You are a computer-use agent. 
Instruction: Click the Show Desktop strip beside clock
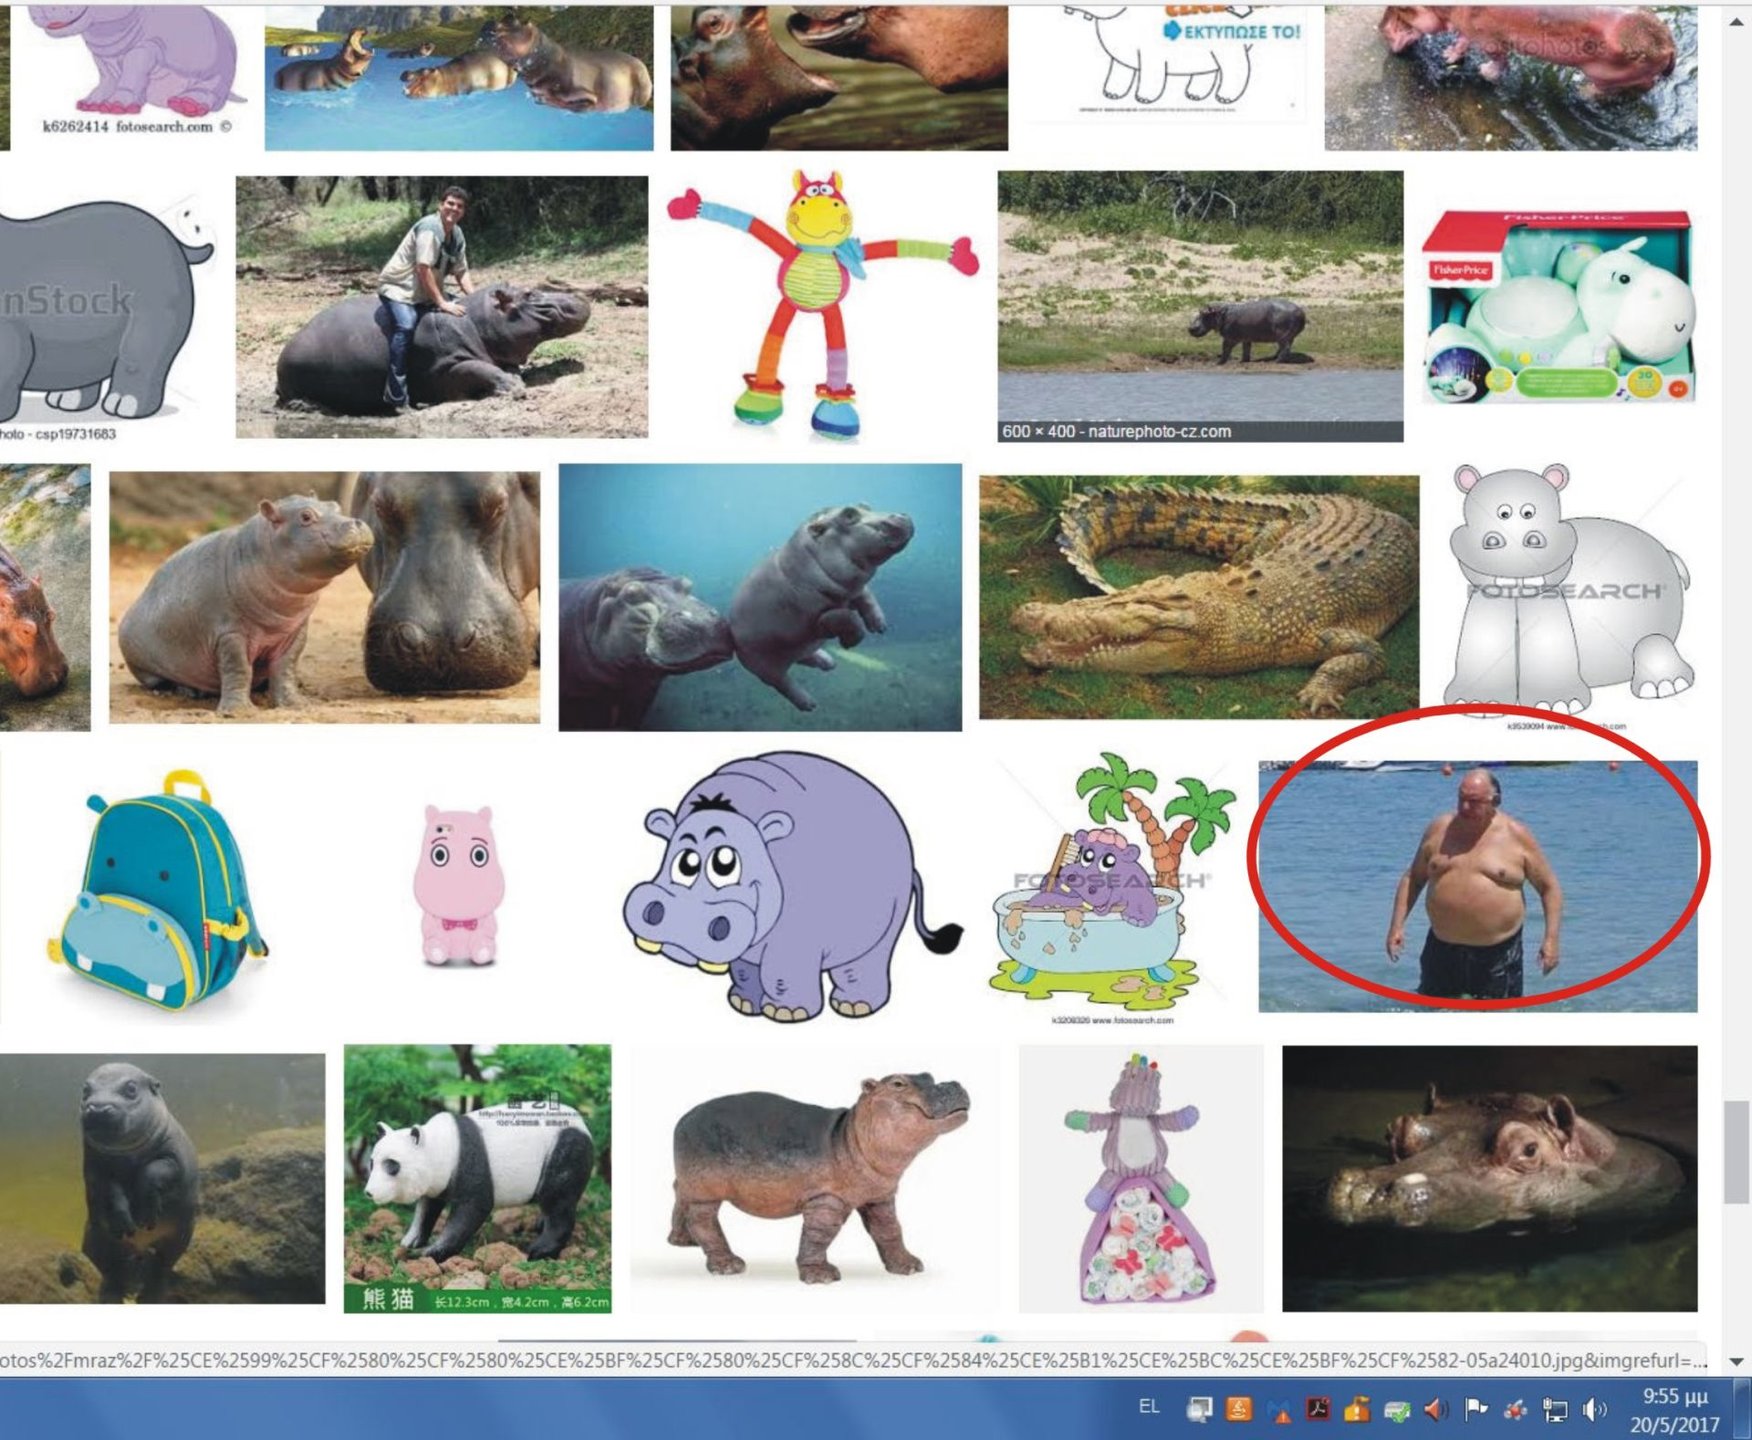(1742, 1409)
